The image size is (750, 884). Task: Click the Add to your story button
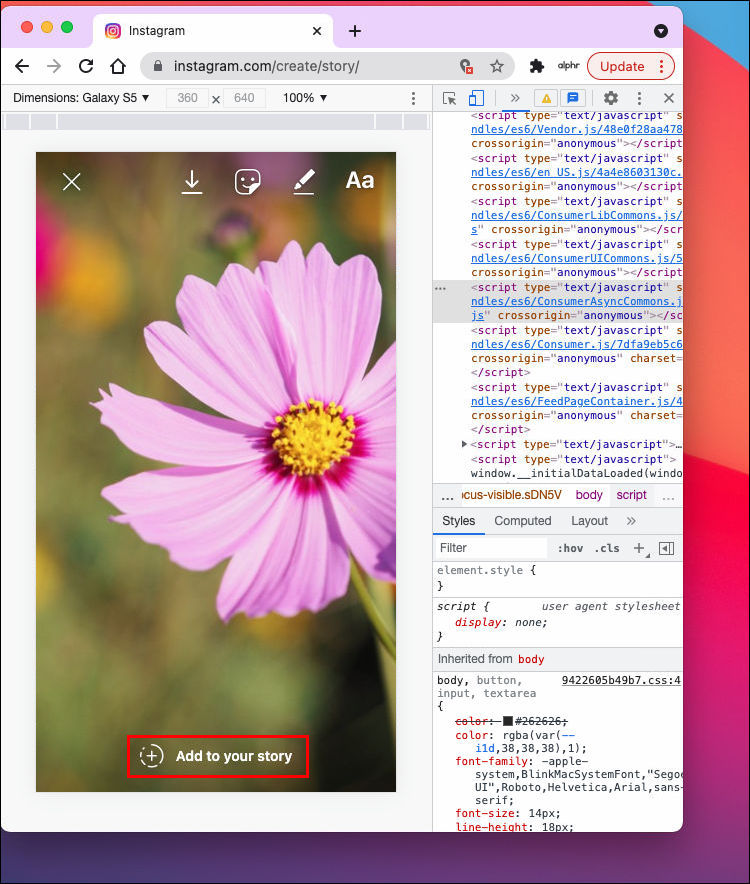pyautogui.click(x=218, y=756)
